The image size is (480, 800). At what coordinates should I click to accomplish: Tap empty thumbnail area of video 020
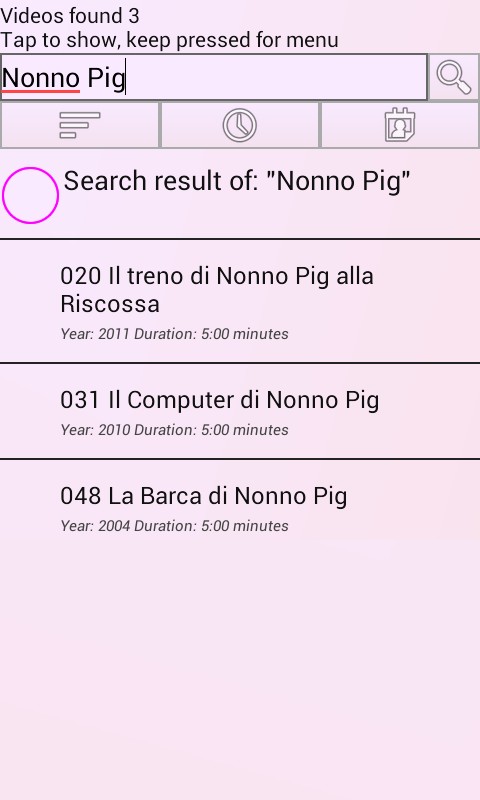pyautogui.click(x=30, y=301)
